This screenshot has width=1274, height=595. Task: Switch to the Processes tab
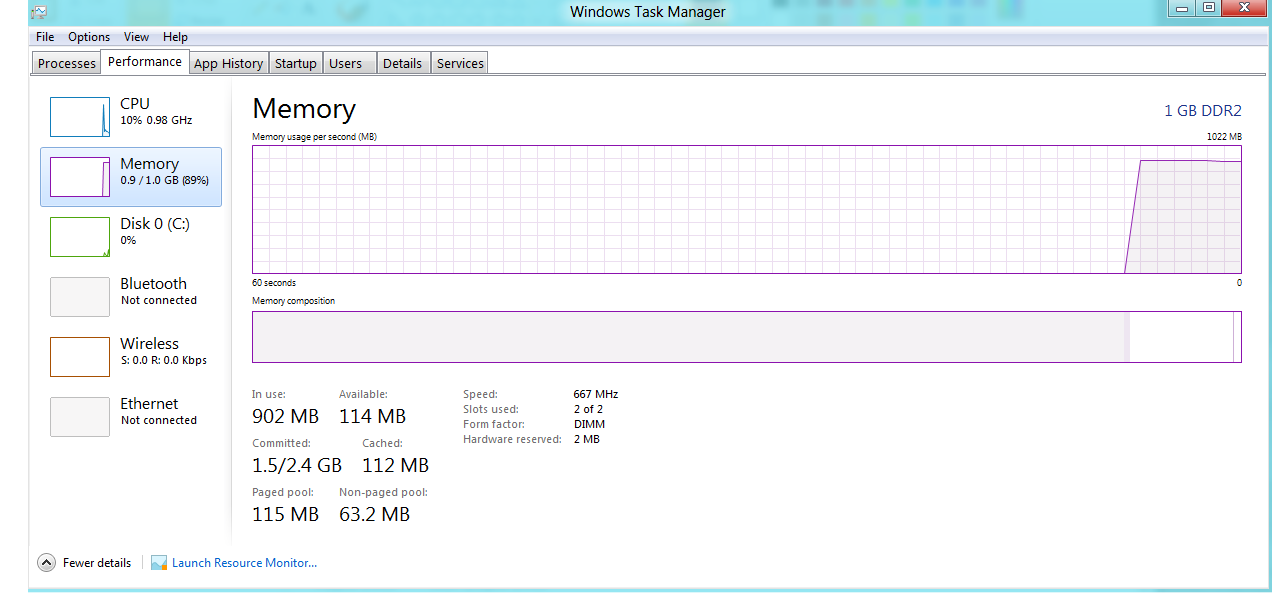pos(67,63)
